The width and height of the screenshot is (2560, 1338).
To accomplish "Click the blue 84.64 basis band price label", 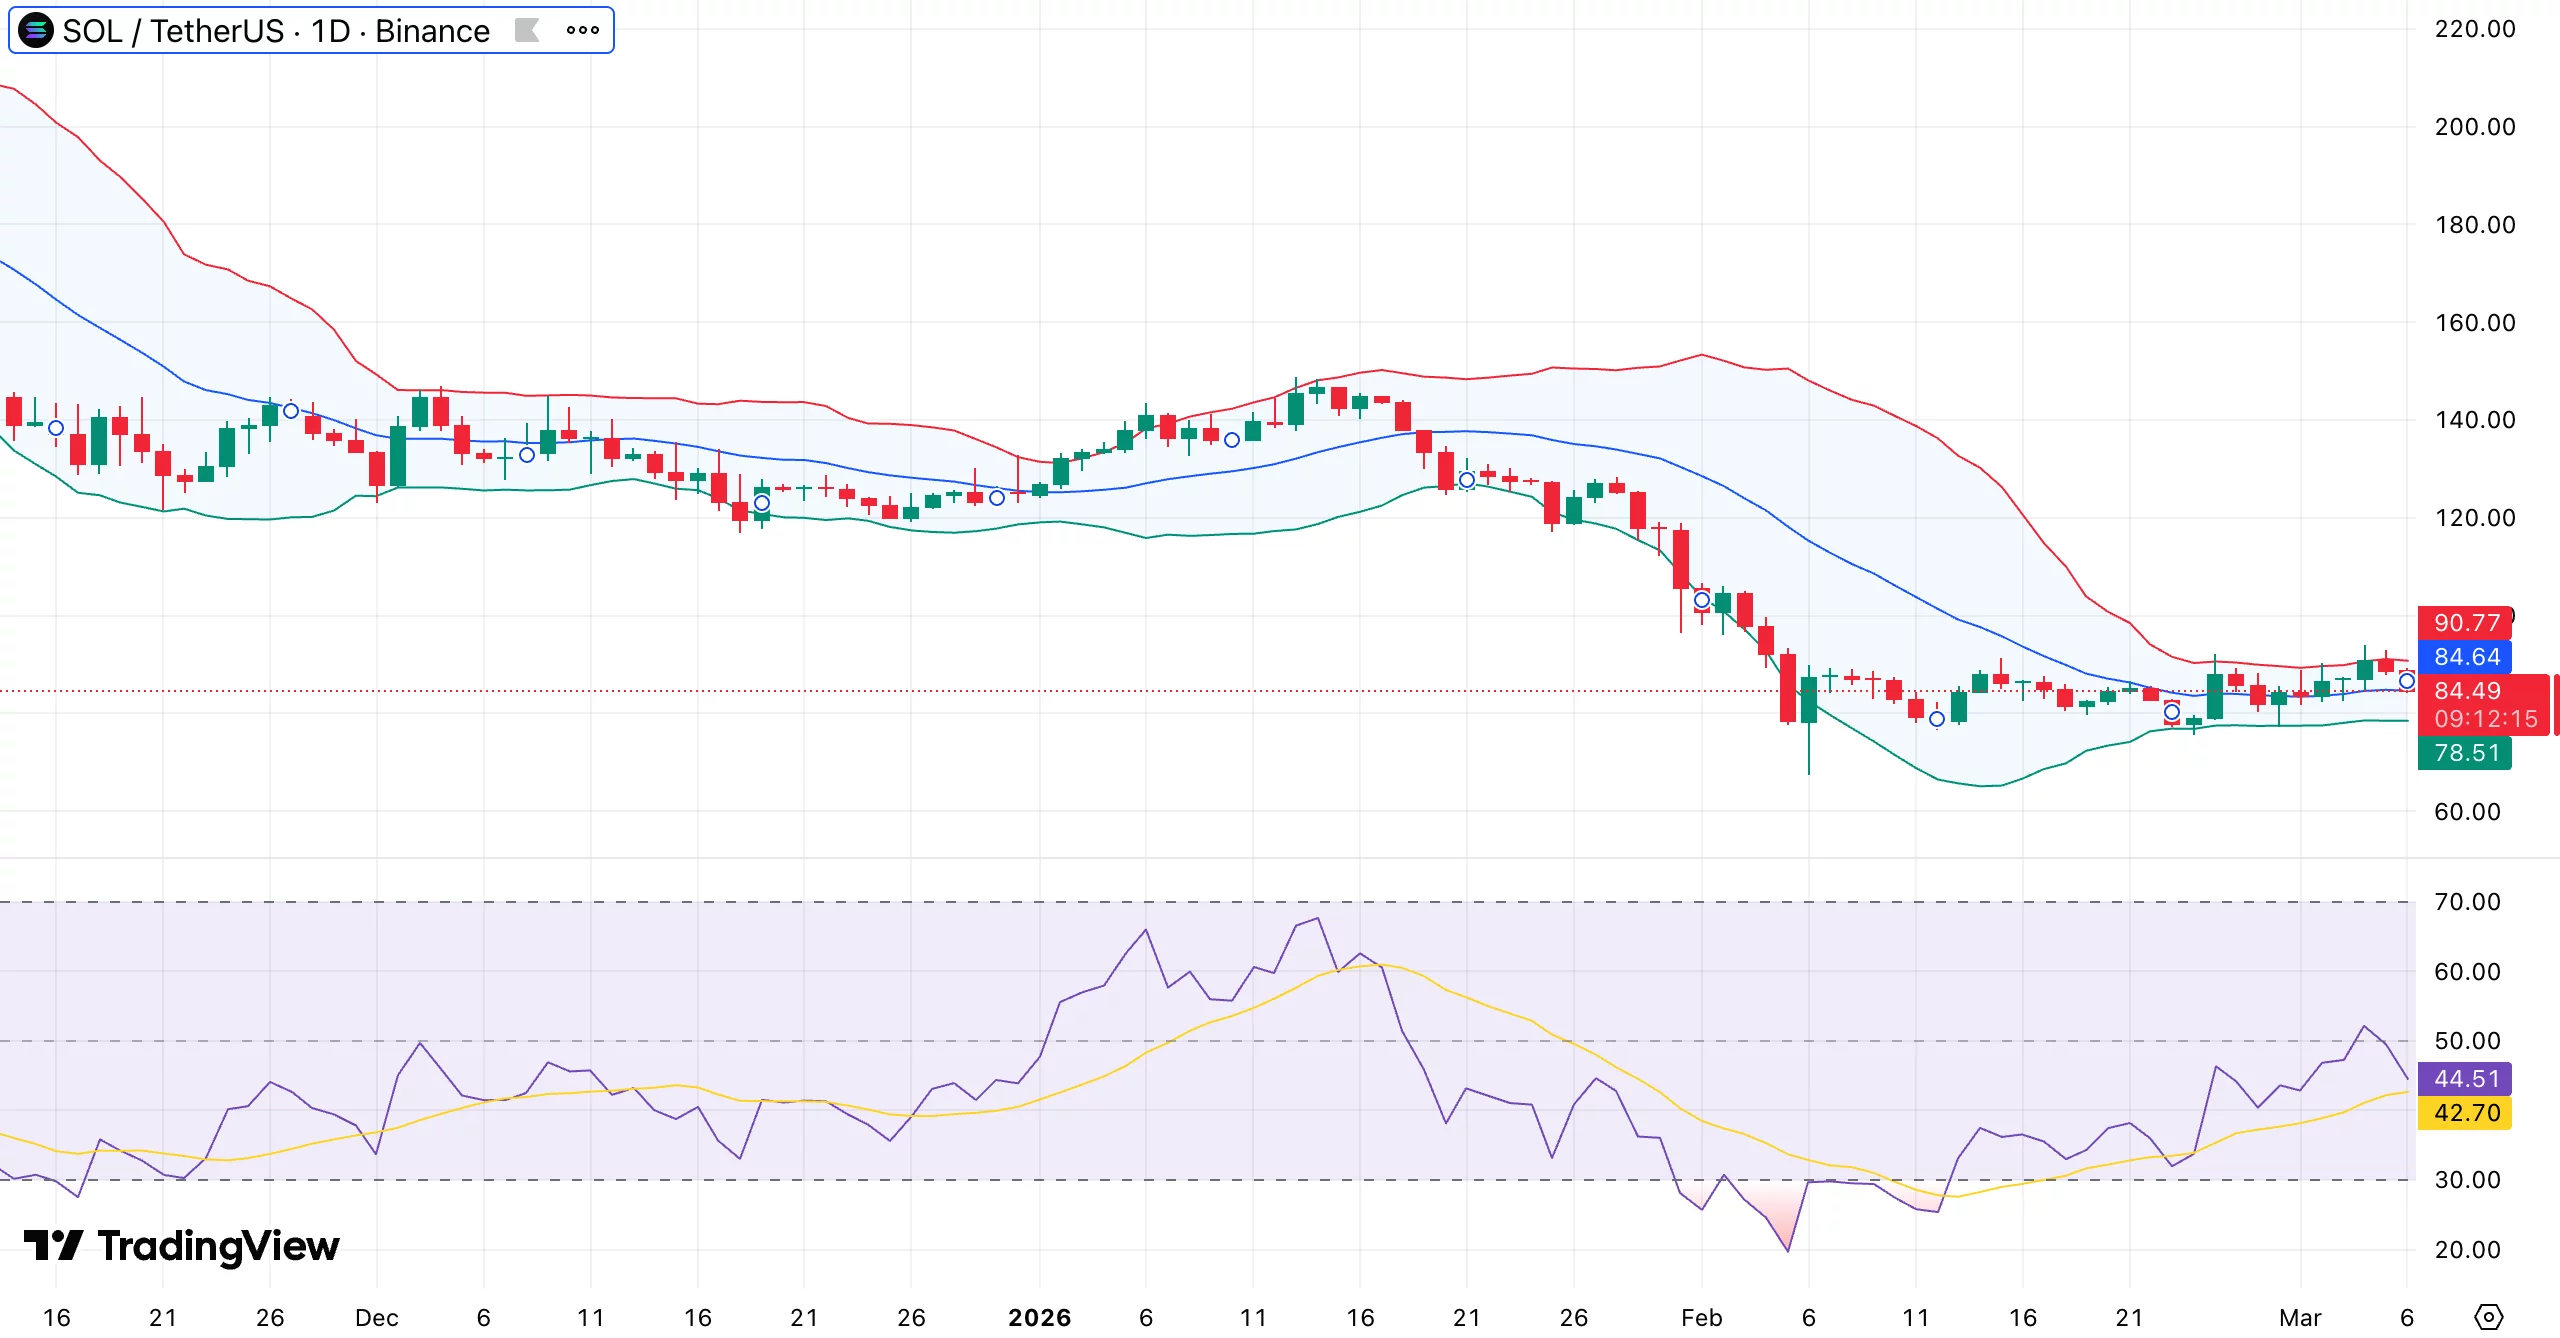I will [2466, 657].
